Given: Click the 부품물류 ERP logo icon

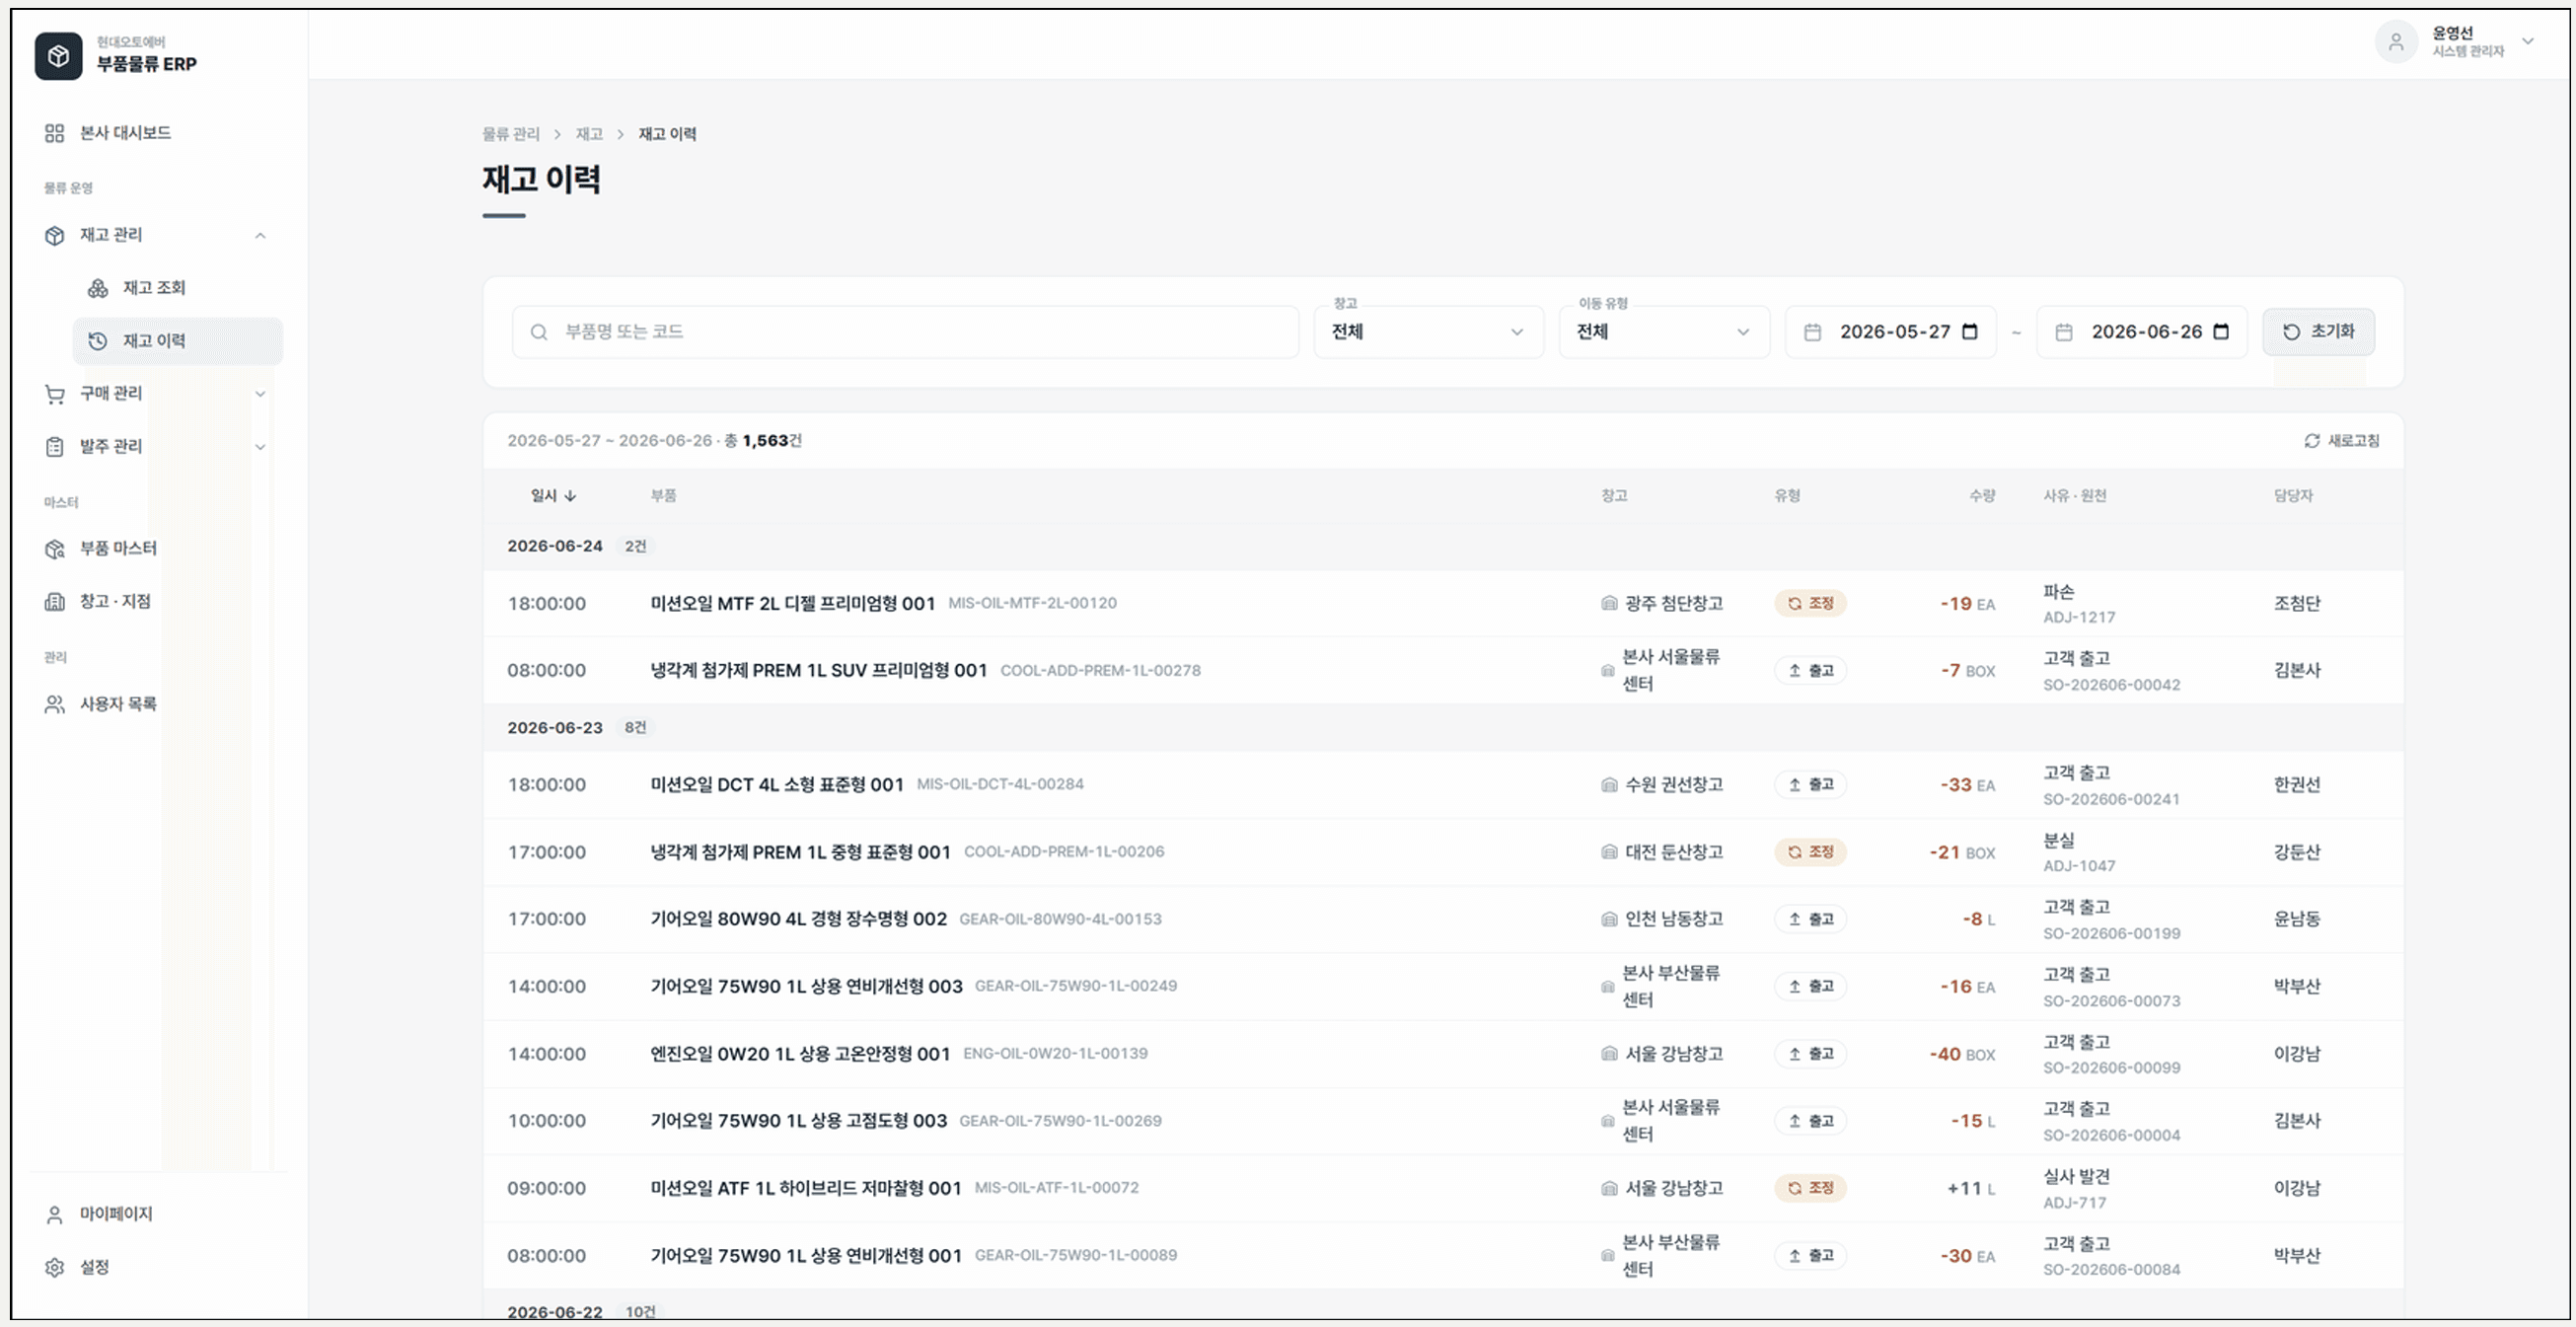Looking at the screenshot, I should (x=58, y=55).
